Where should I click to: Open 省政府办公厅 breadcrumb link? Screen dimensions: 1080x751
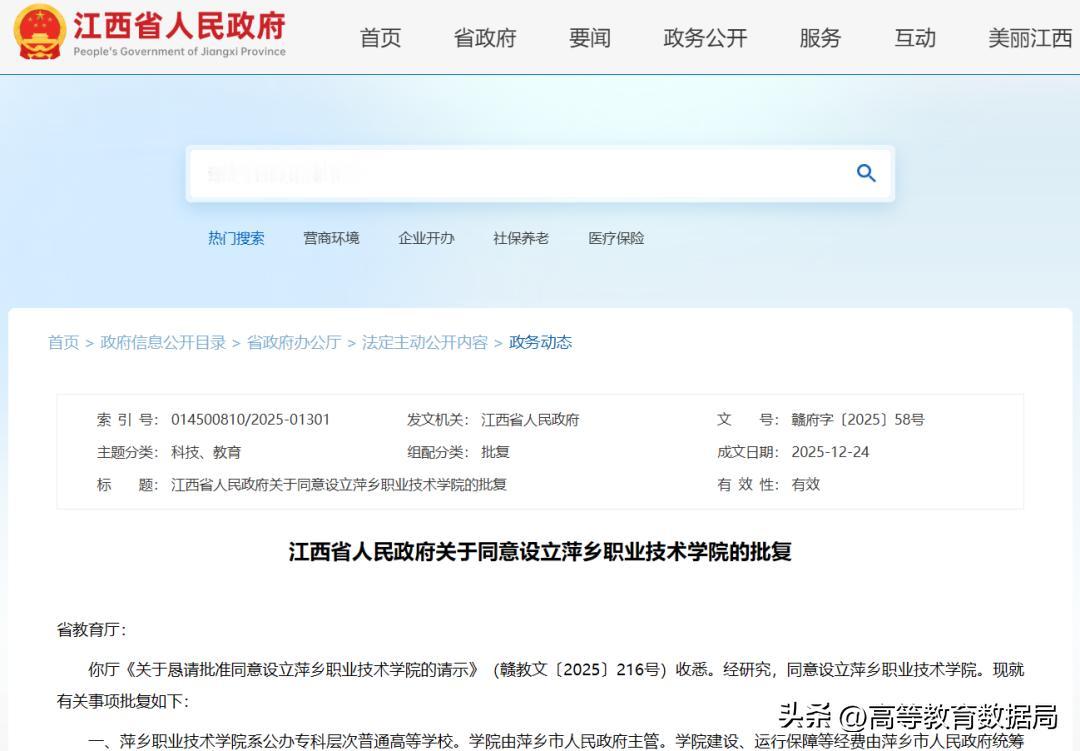(293, 342)
